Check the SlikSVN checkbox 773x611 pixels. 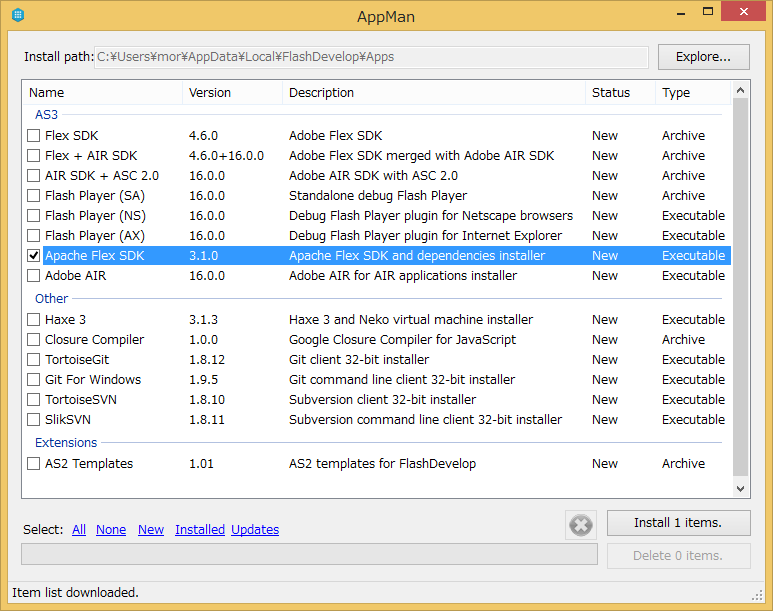tap(34, 420)
